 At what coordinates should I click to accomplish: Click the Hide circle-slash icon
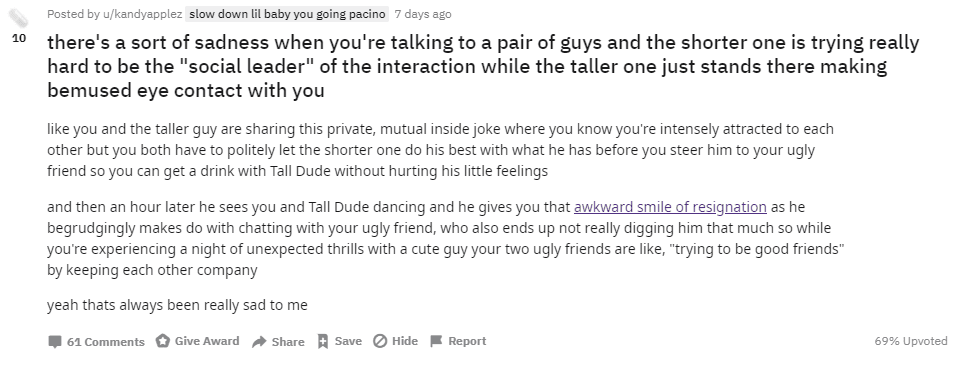pyautogui.click(x=380, y=341)
